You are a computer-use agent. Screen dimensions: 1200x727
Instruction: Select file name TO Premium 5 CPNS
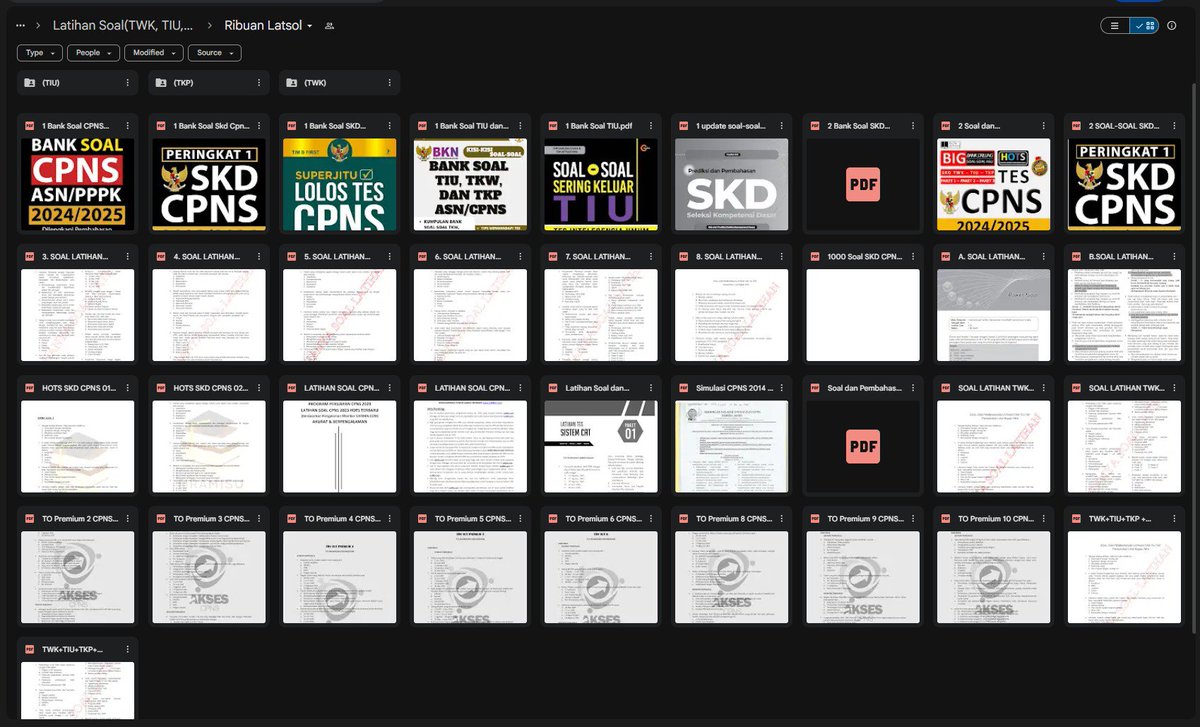471,519
